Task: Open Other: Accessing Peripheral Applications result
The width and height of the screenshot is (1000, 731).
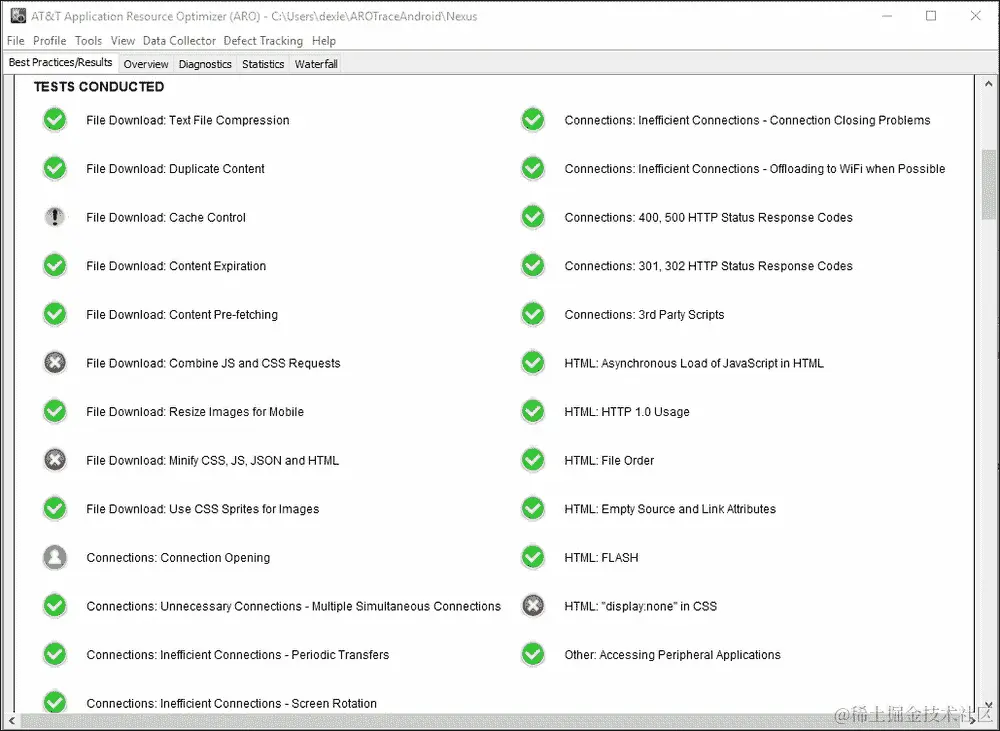Action: click(672, 654)
